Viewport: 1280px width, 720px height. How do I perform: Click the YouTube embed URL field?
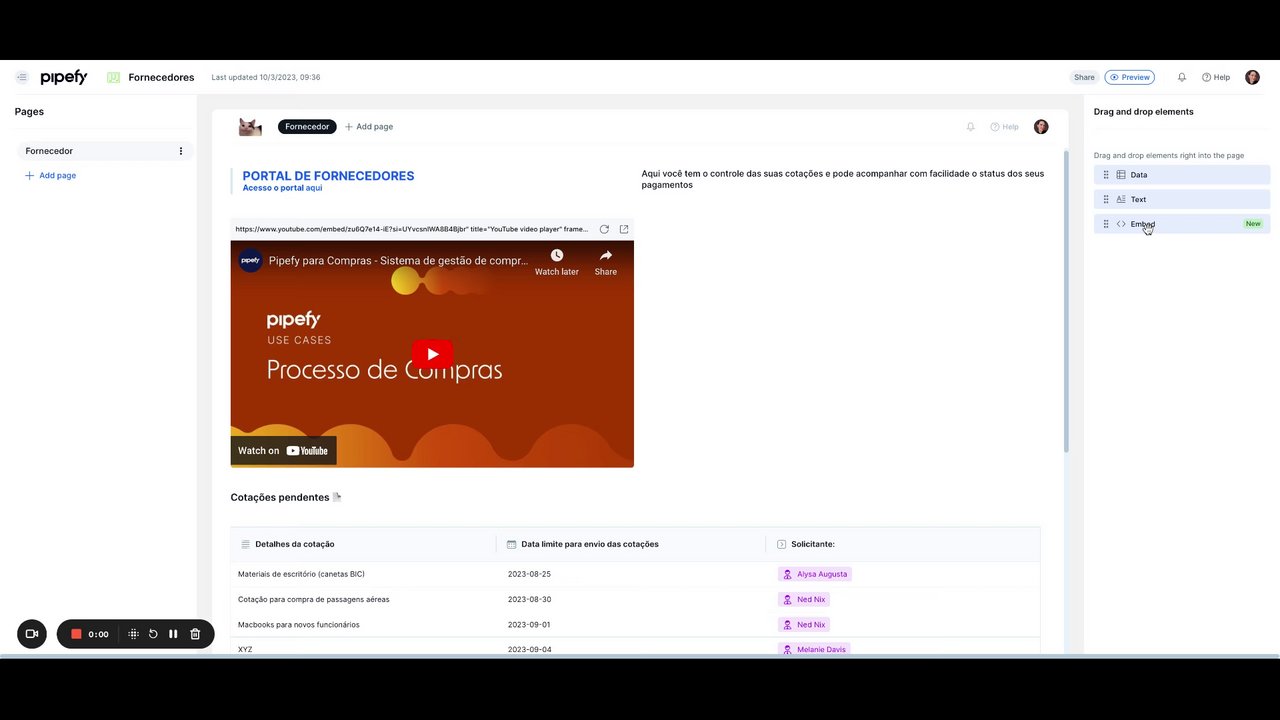point(412,229)
